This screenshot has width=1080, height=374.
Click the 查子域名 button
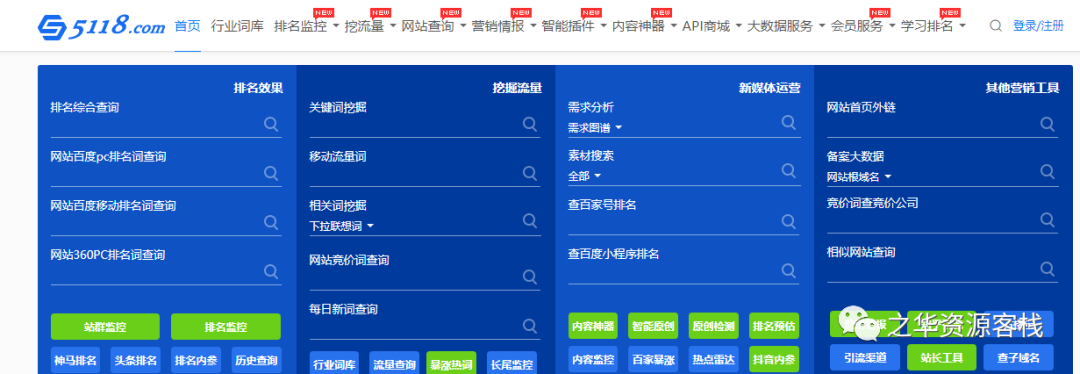[1019, 357]
